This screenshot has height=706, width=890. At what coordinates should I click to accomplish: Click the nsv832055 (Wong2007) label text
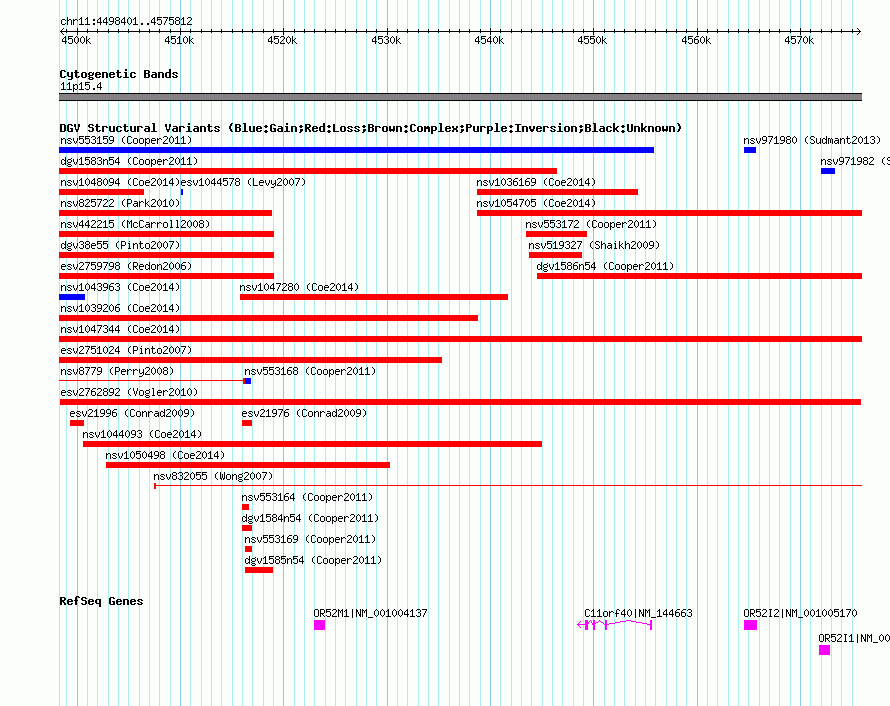tap(213, 476)
